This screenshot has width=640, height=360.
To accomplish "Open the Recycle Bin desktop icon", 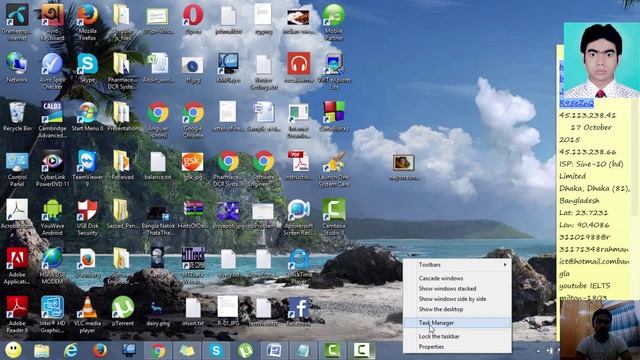I will pos(17,116).
